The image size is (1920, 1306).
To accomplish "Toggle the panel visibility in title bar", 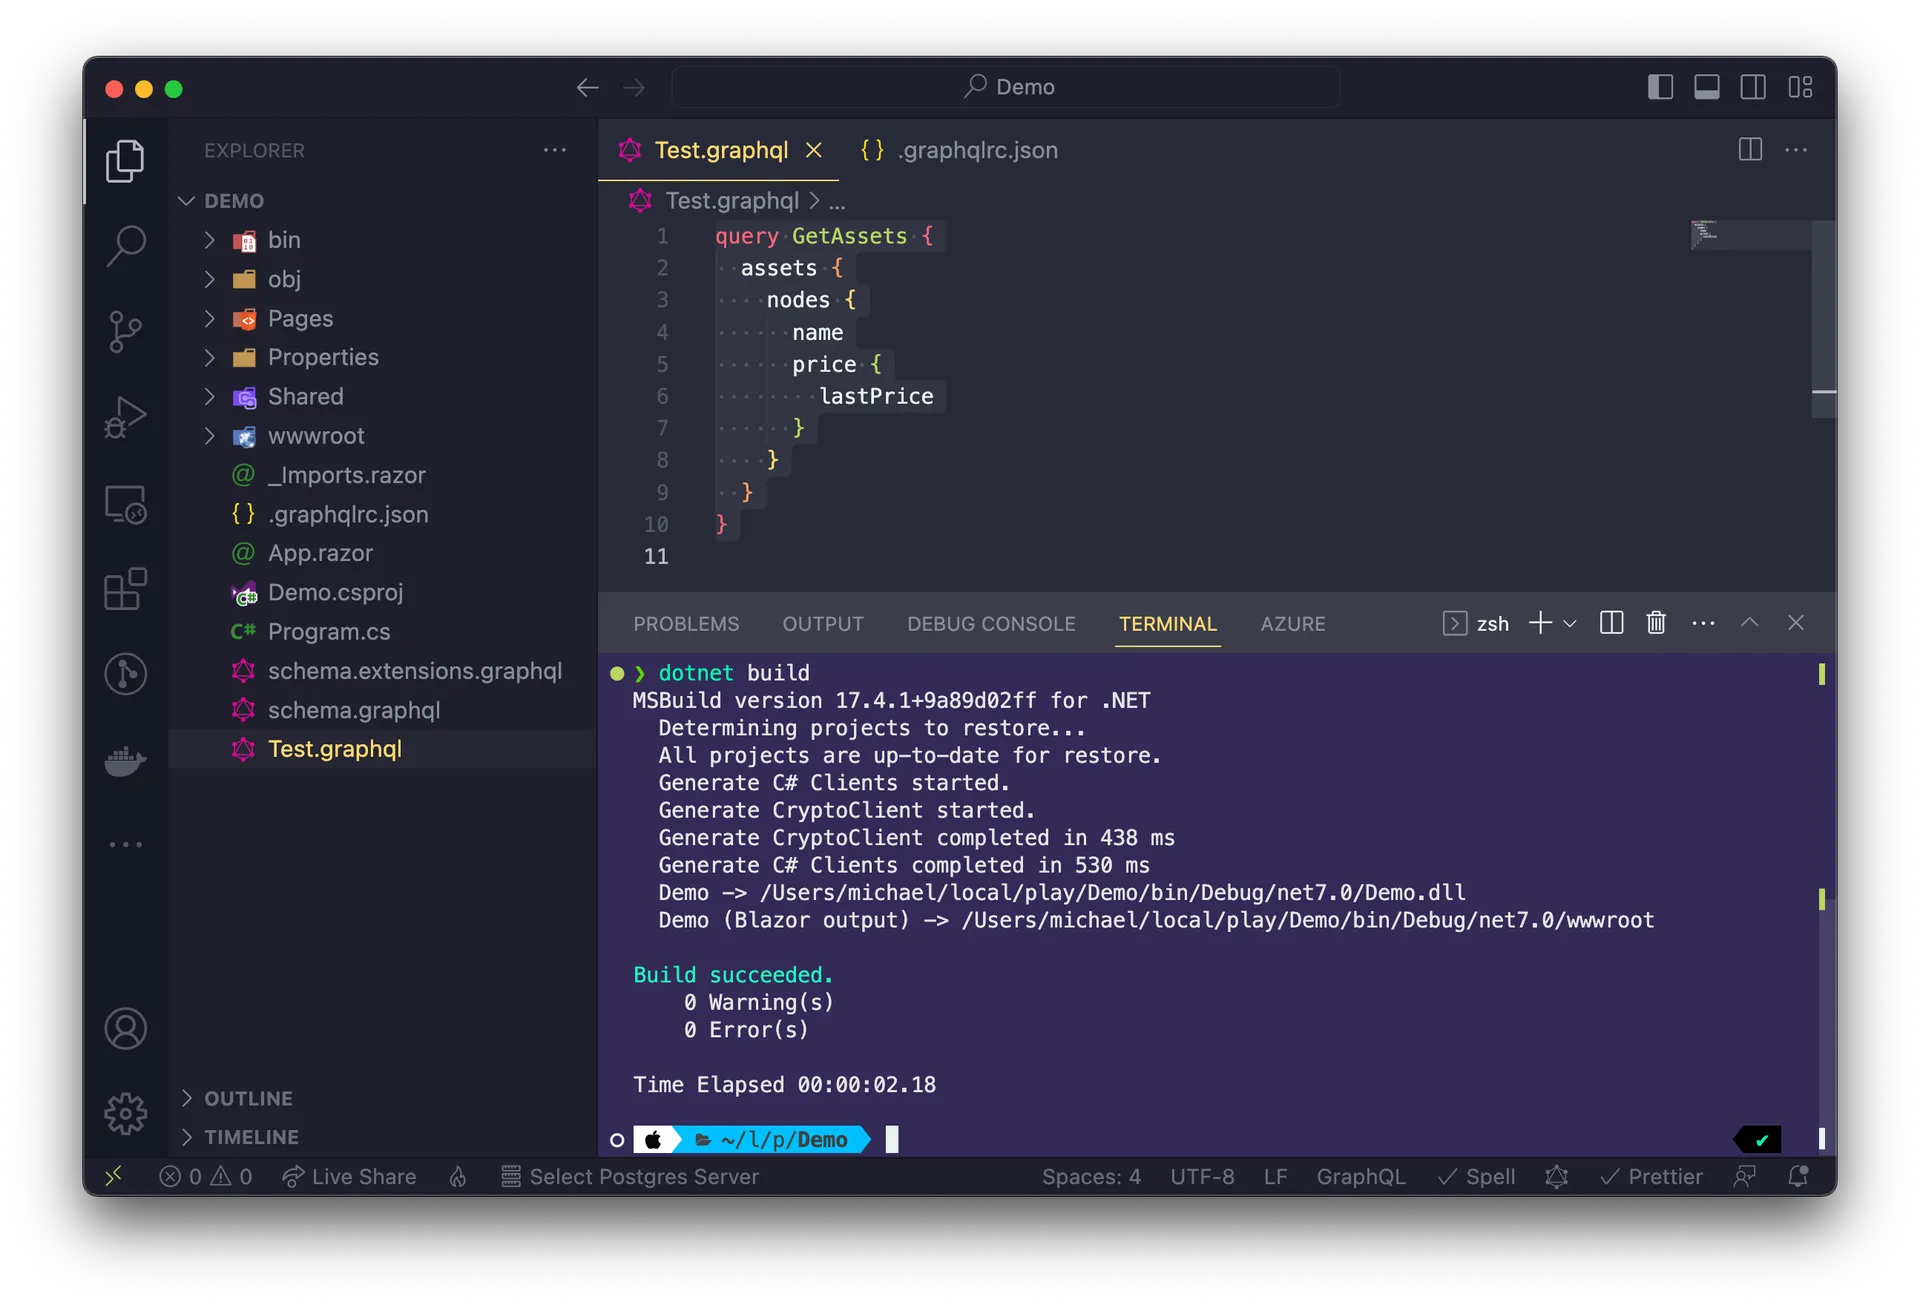I will (x=1707, y=87).
